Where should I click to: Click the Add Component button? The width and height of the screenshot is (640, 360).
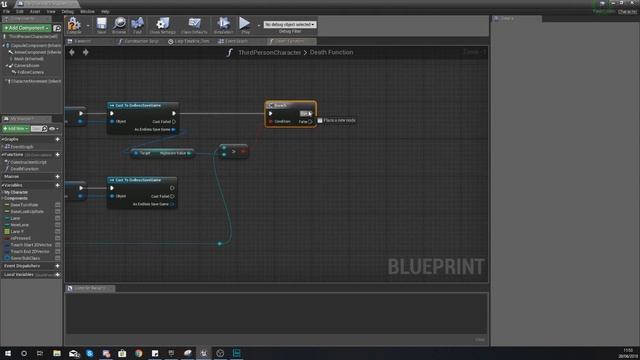pos(26,28)
